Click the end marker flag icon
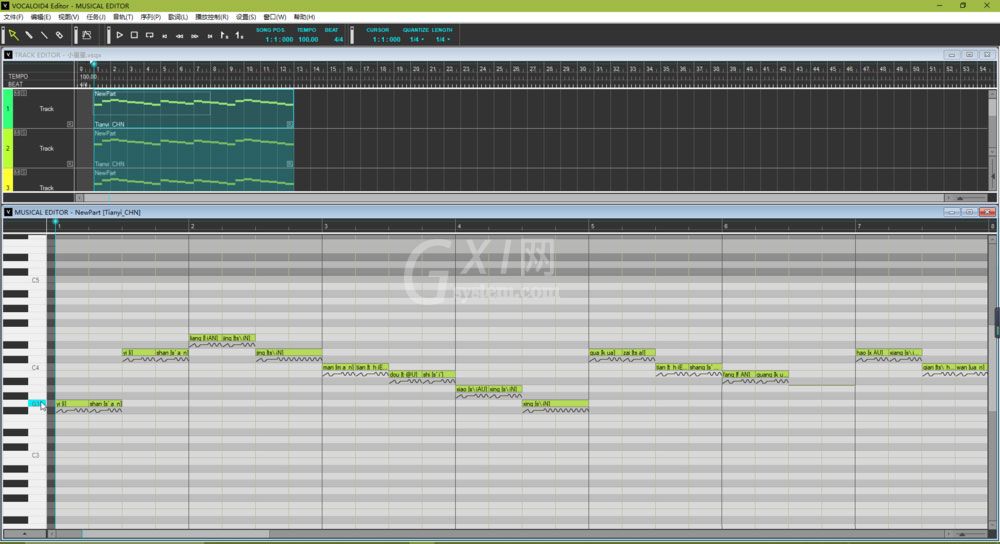Screen dimensions: 1000x544 tap(239, 36)
